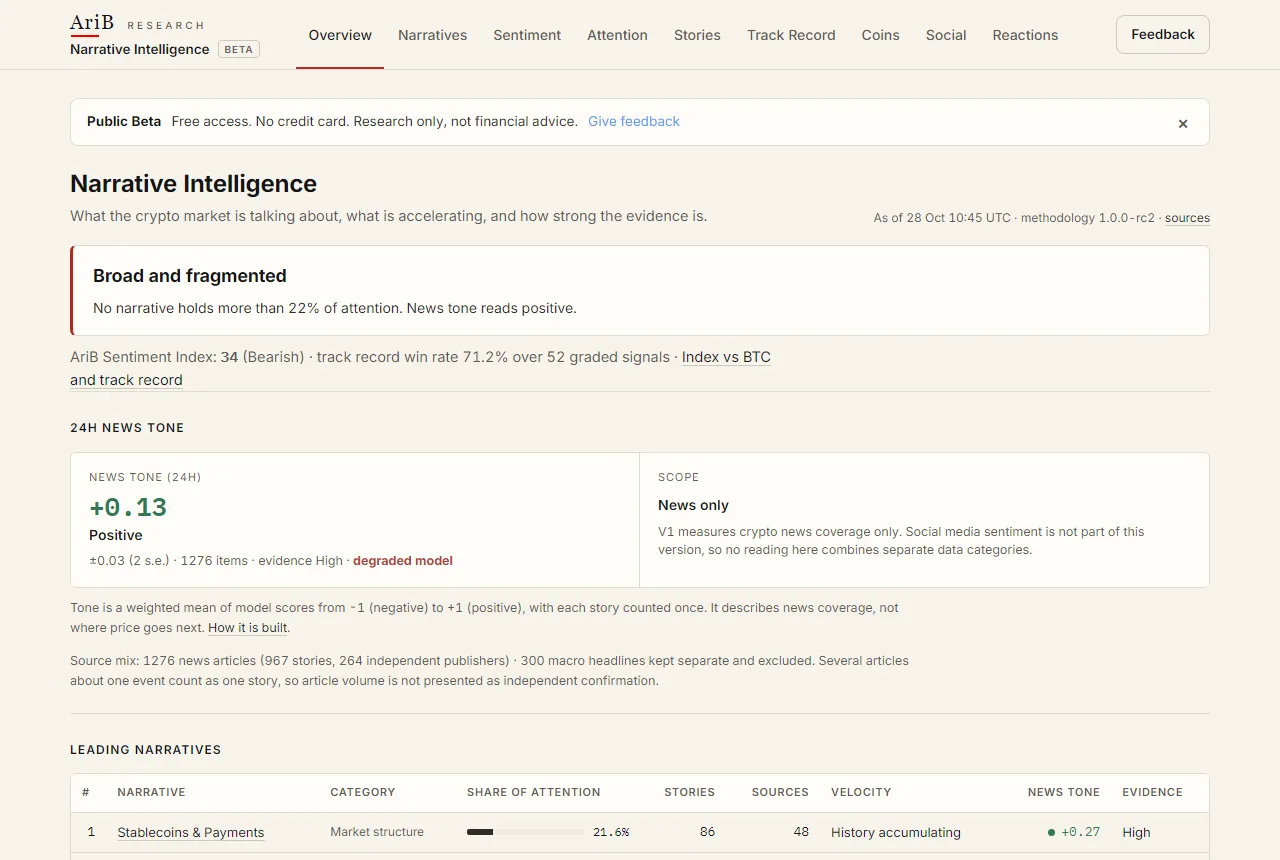Switch to the Narratives tab
Screen dimensions: 1280x860
coord(432,35)
